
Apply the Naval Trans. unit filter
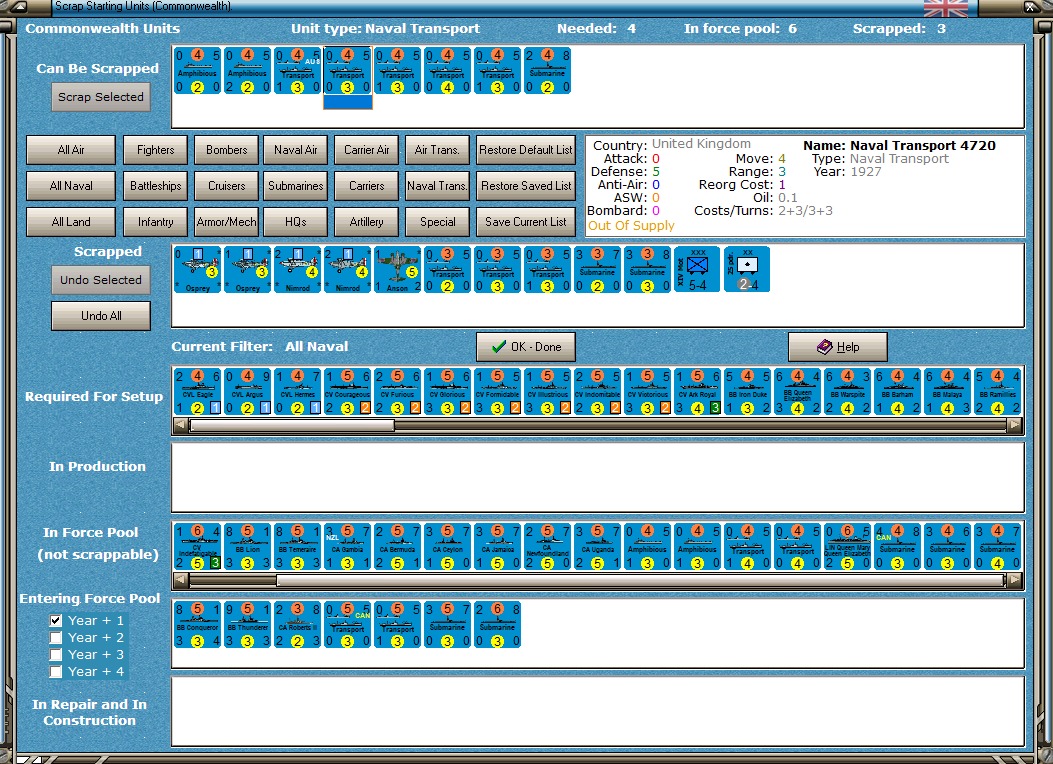coord(437,186)
